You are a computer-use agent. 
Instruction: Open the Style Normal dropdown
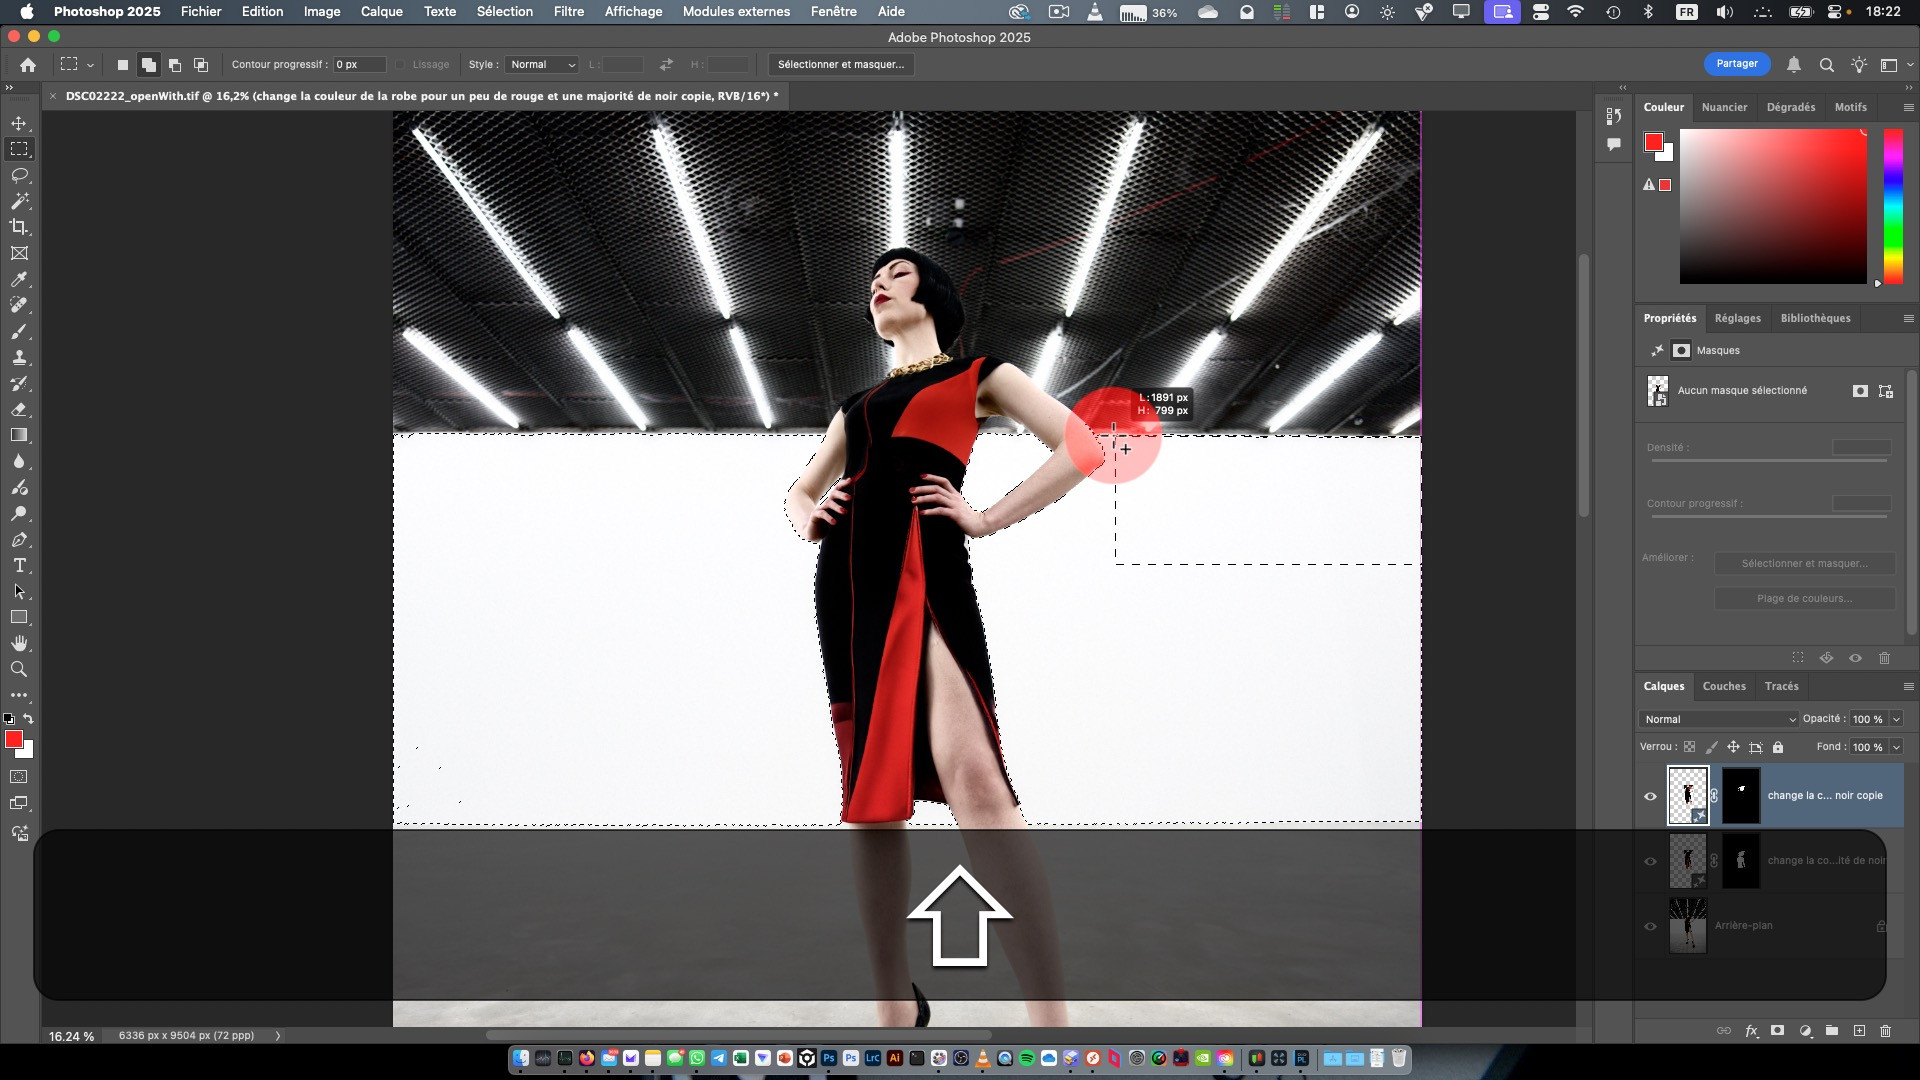coord(541,65)
